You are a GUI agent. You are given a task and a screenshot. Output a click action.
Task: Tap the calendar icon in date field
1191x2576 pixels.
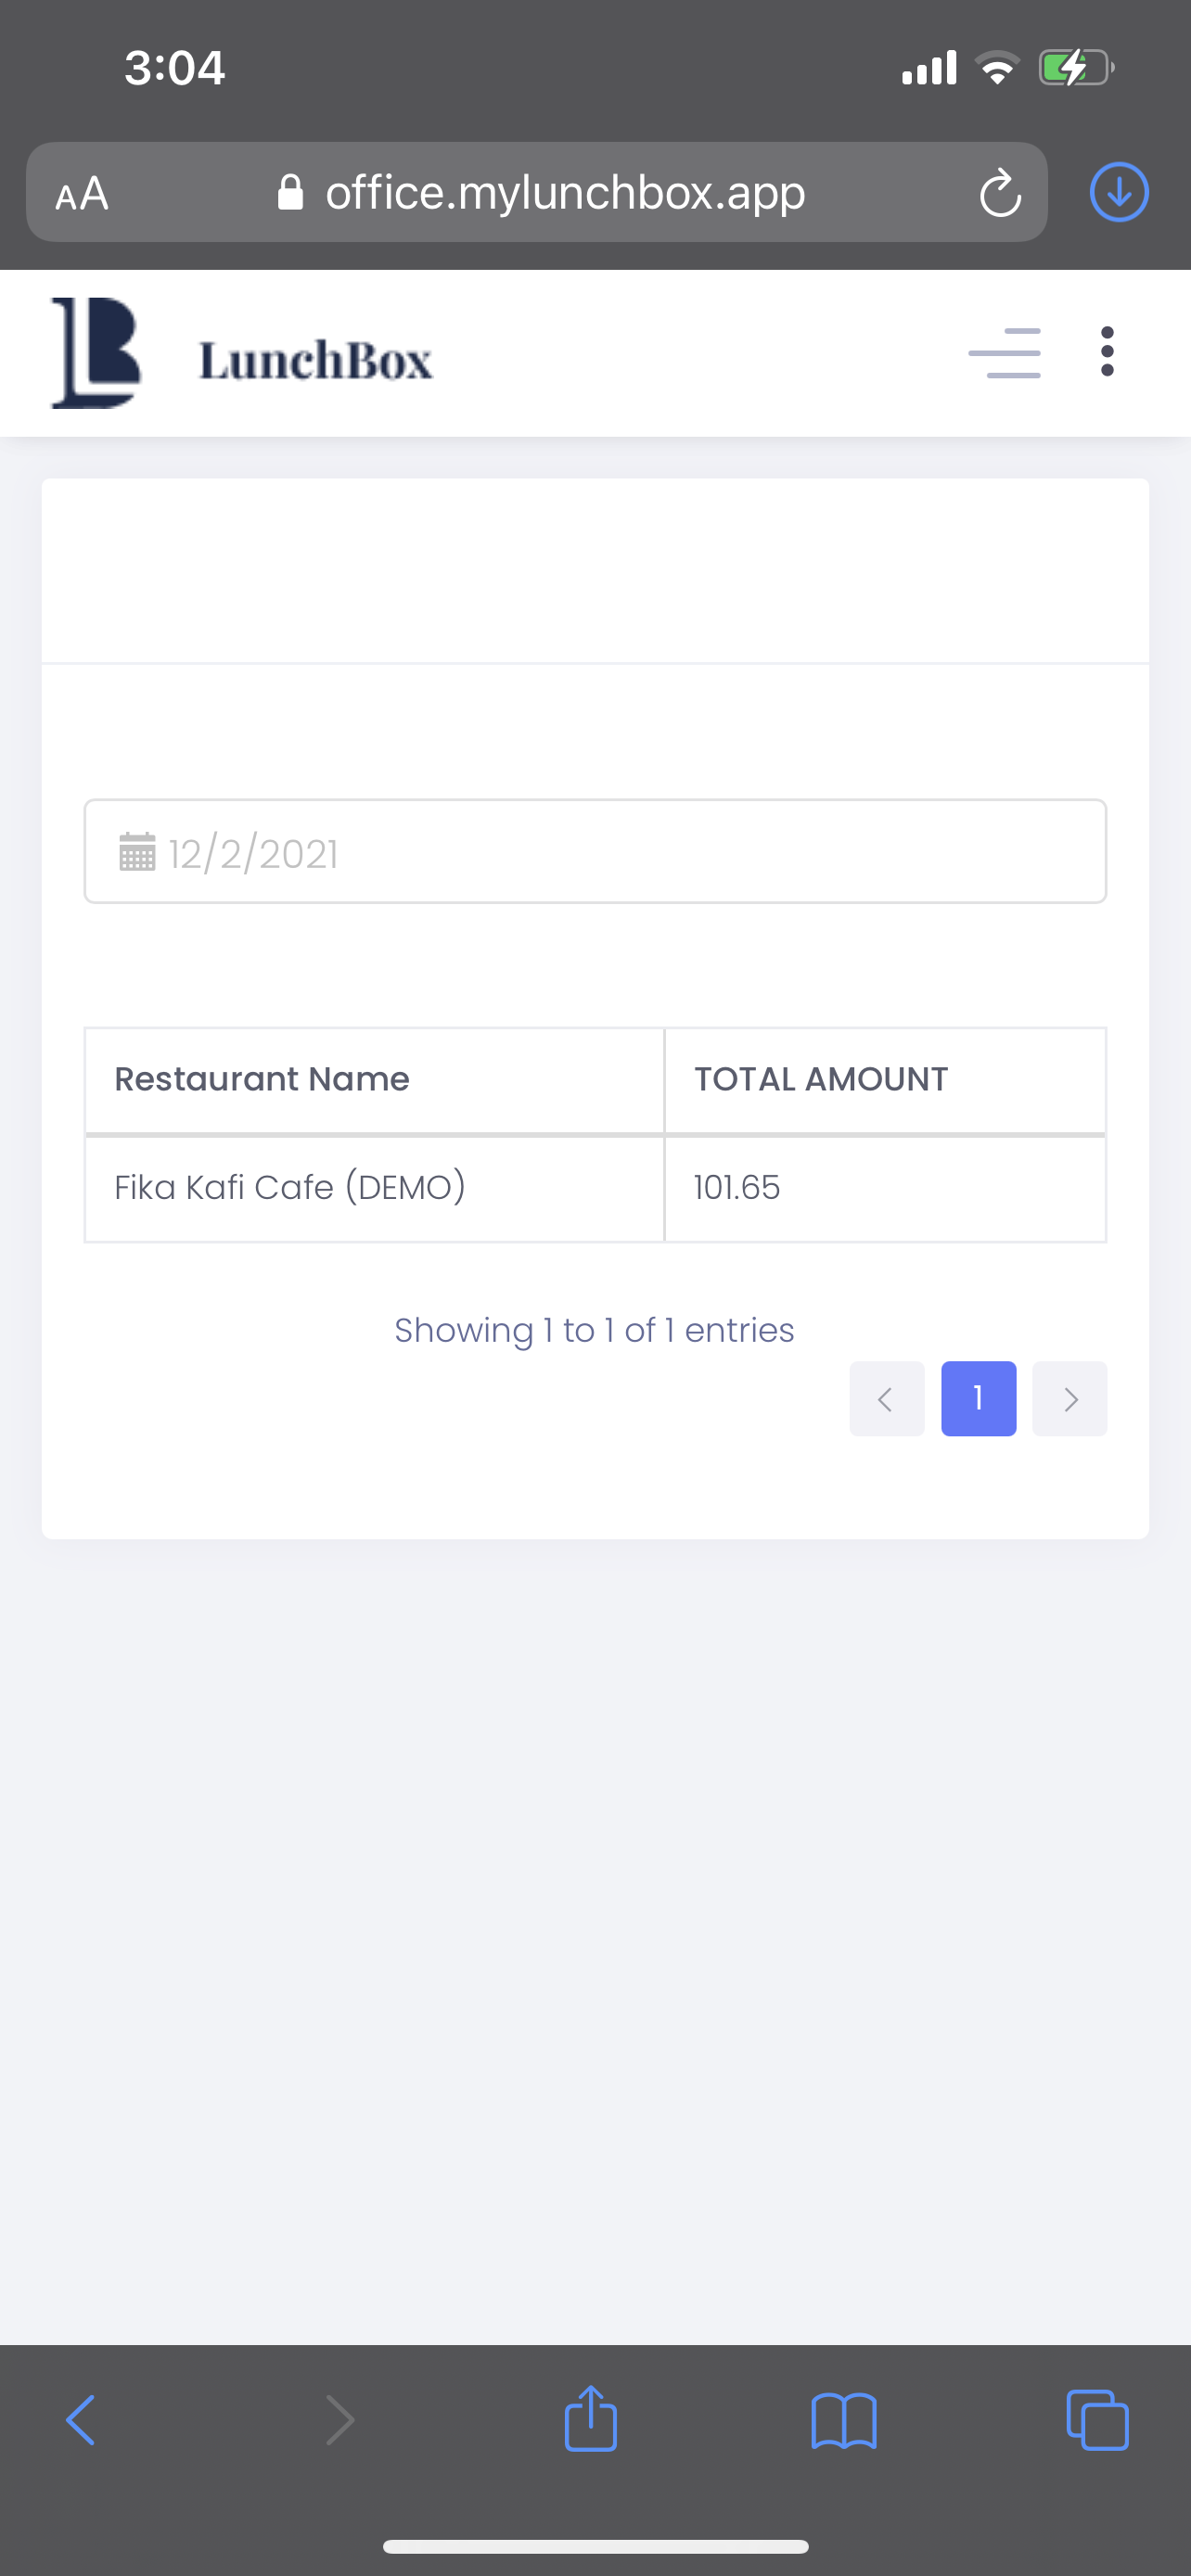137,852
